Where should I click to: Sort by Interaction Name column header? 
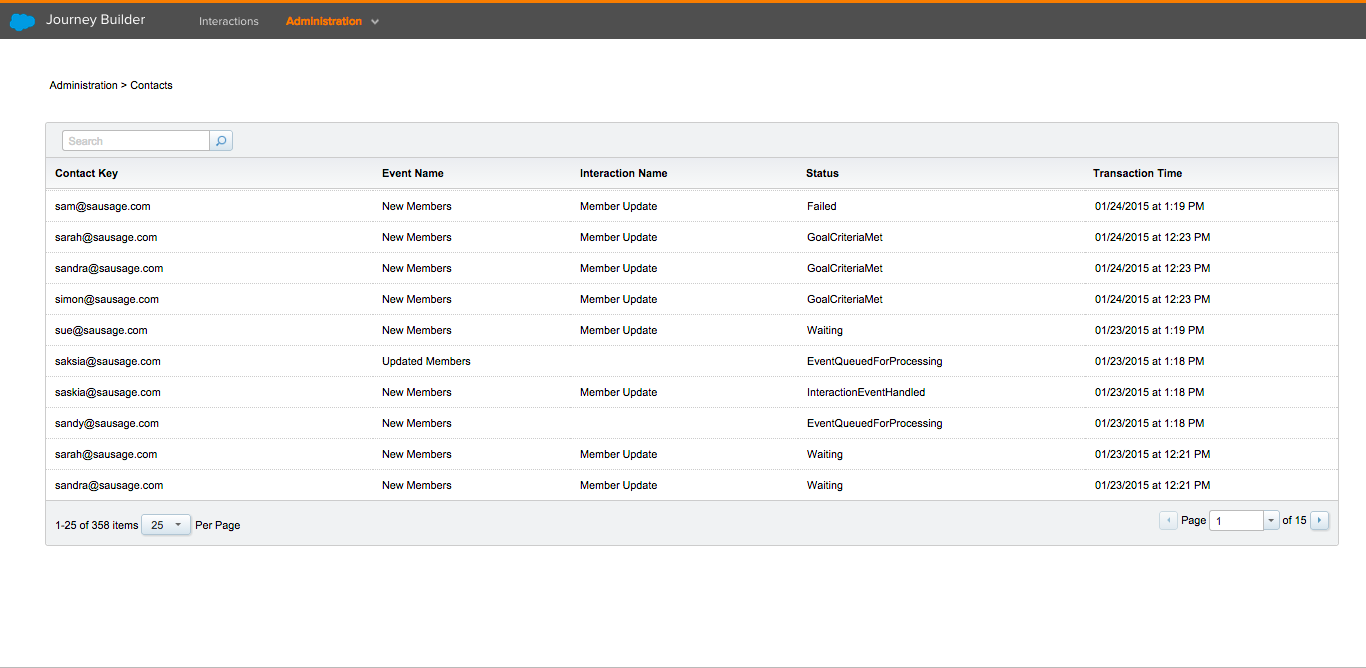pos(623,173)
